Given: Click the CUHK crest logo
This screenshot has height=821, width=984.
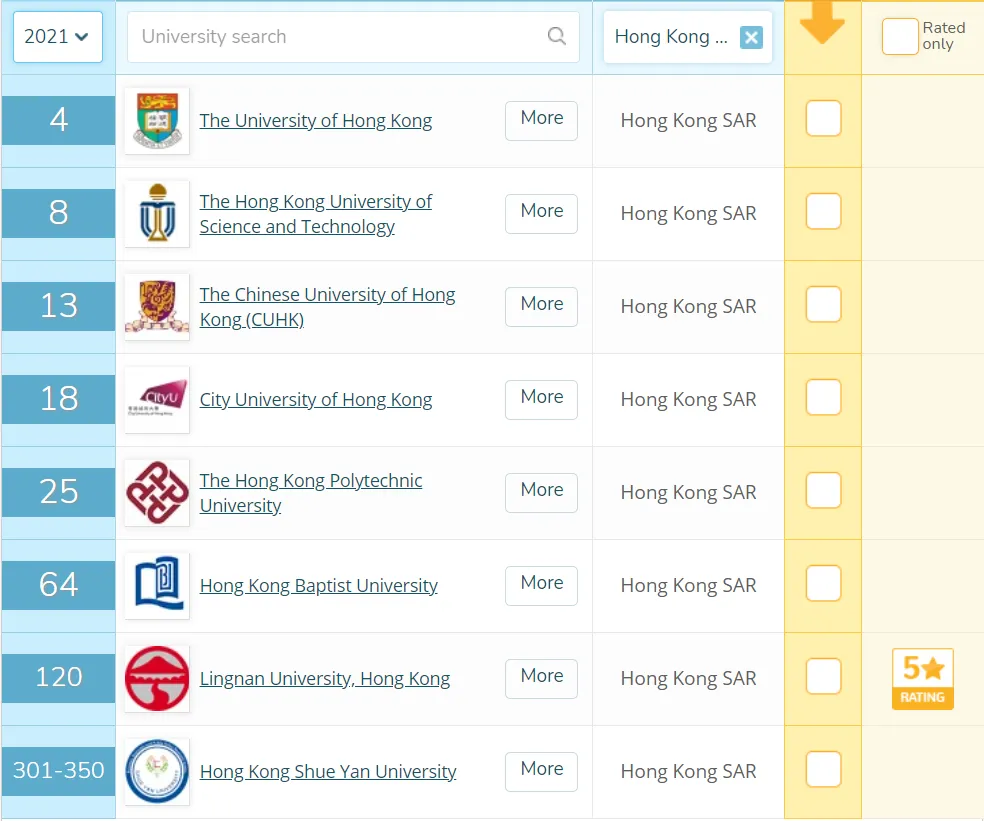Looking at the screenshot, I should point(157,307).
